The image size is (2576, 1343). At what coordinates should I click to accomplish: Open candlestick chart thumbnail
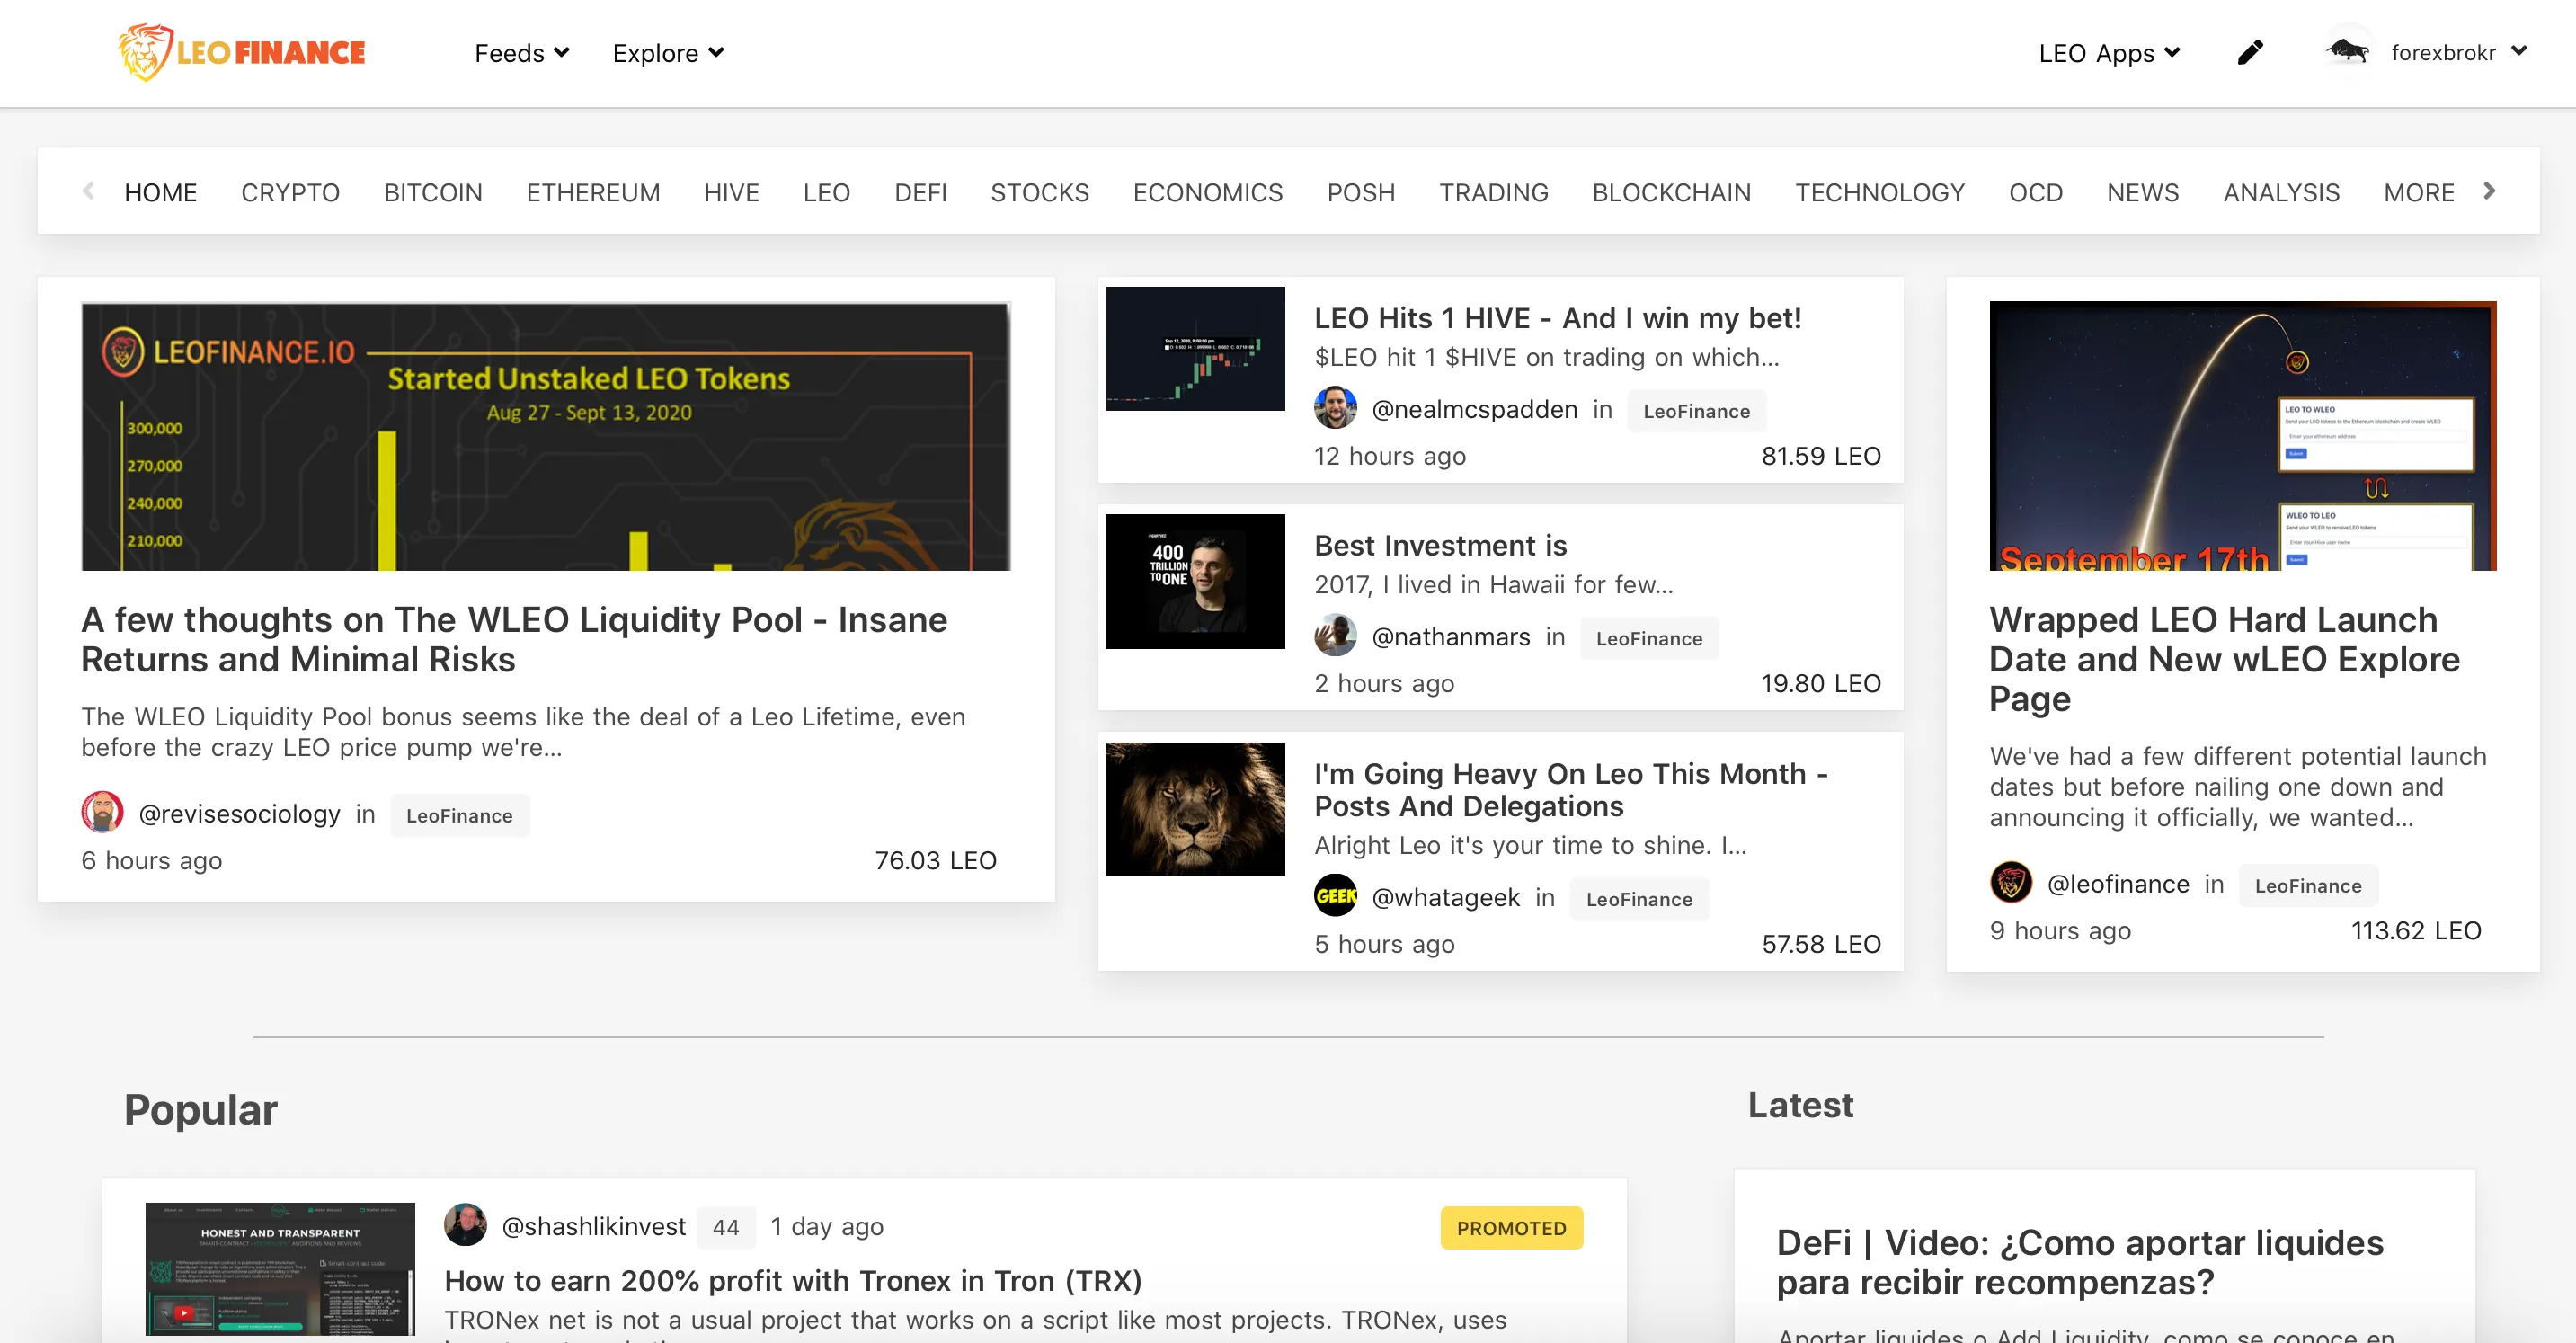(x=1194, y=348)
